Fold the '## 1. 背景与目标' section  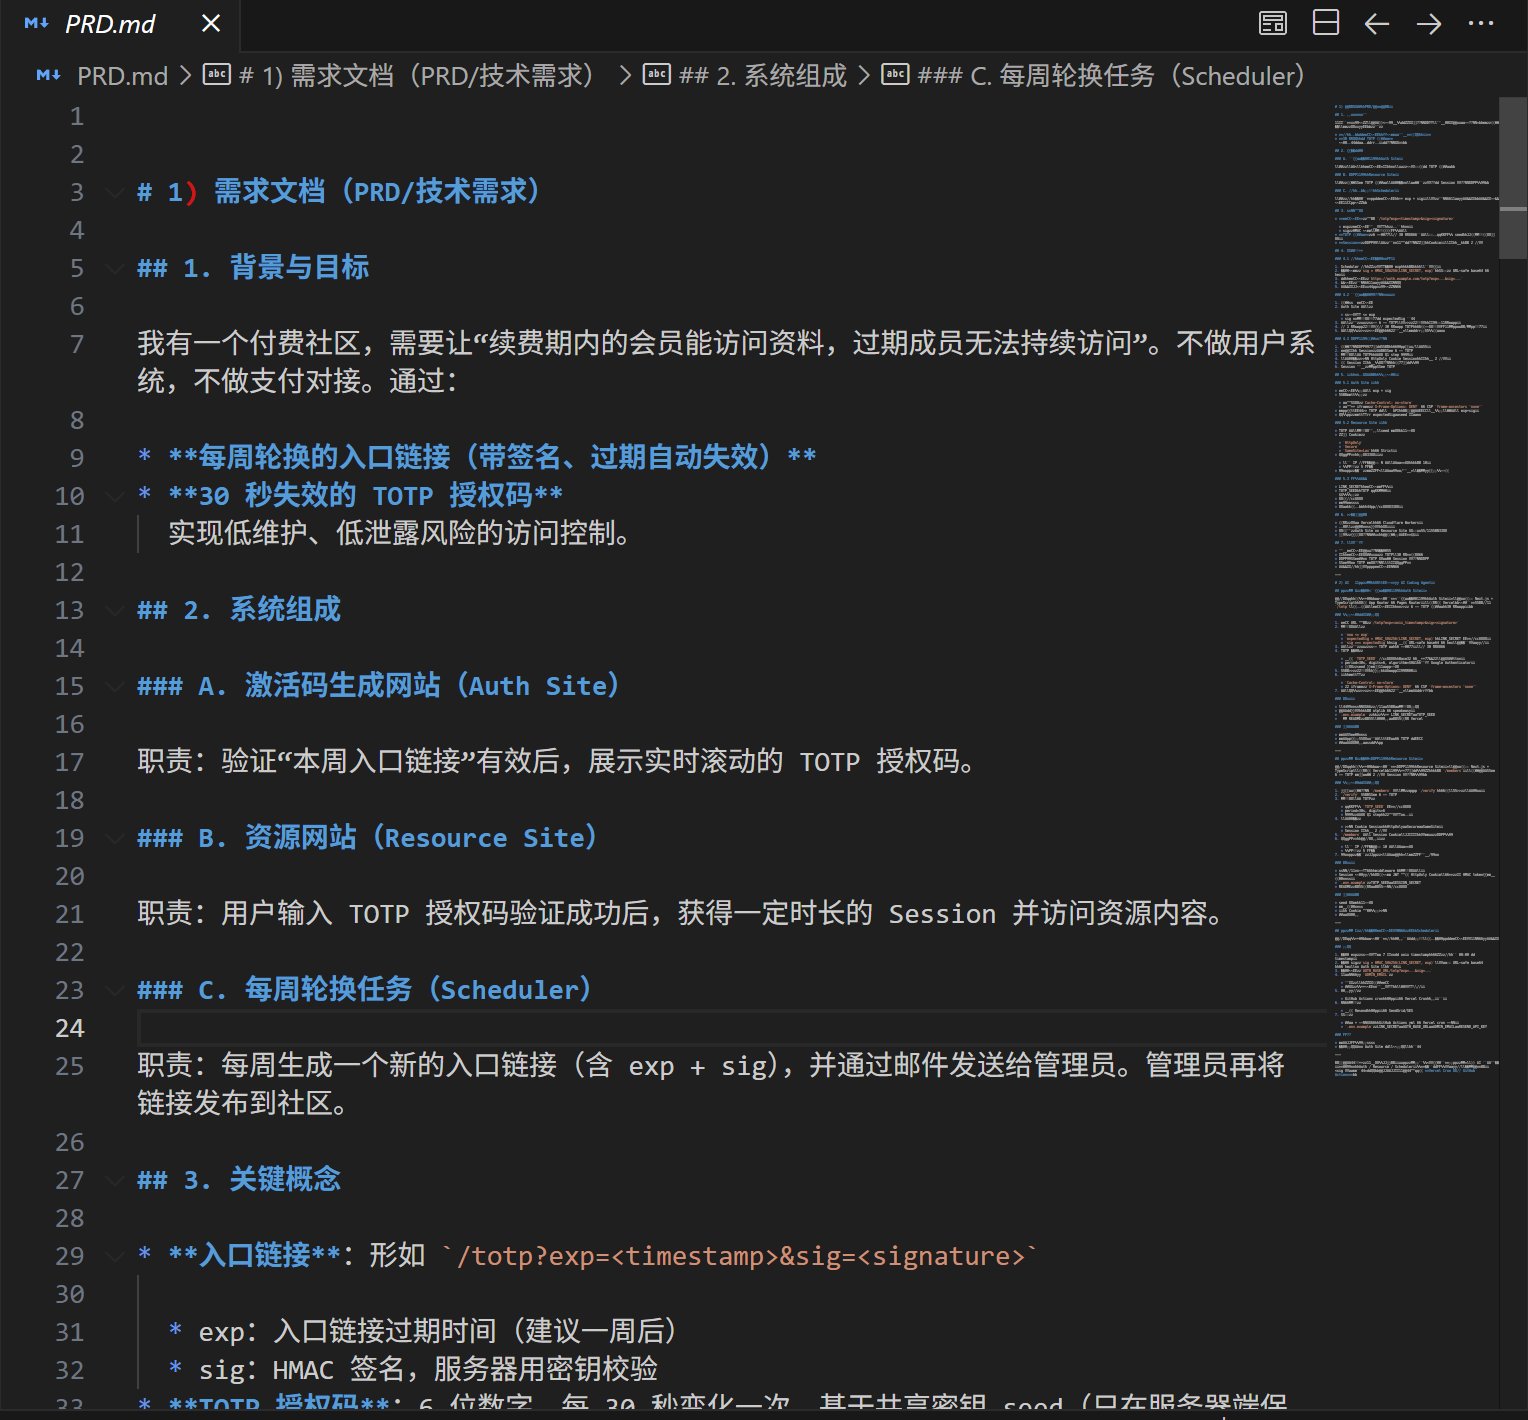point(114,269)
